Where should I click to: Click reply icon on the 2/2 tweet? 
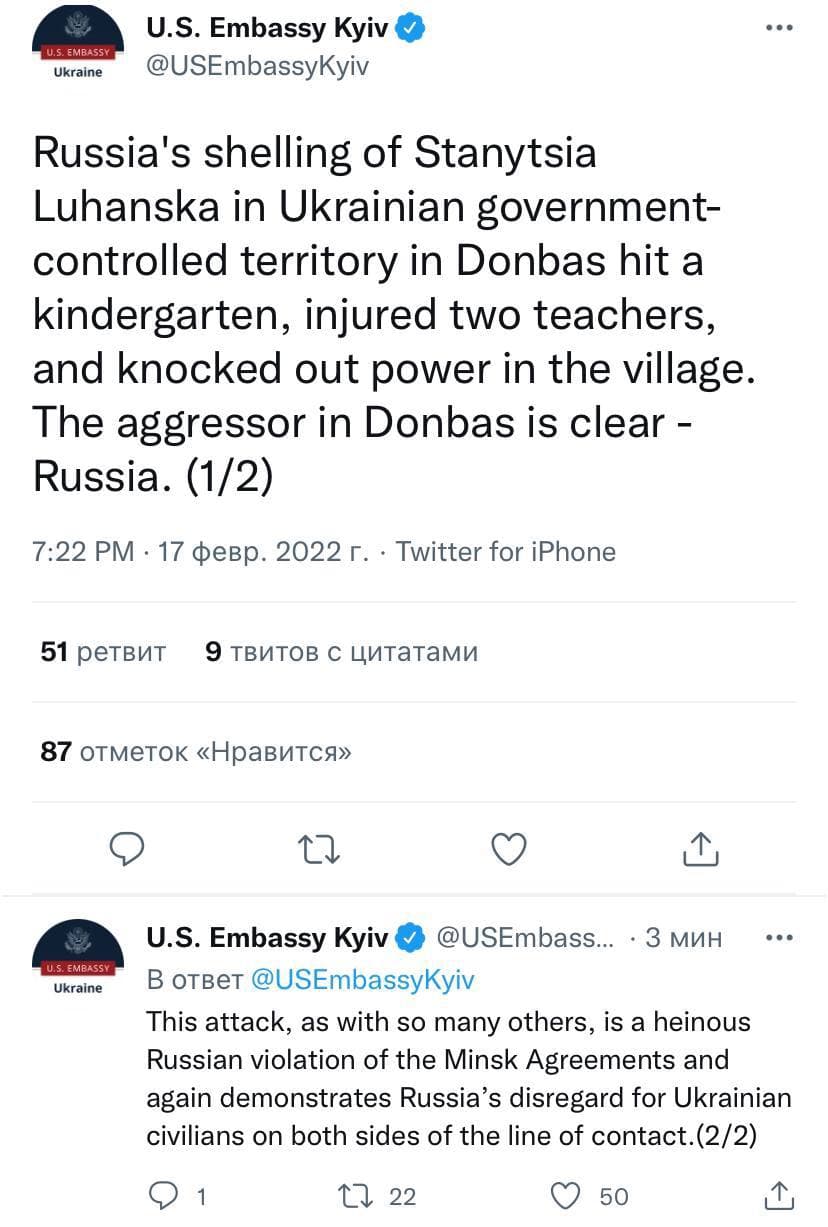[160, 1195]
